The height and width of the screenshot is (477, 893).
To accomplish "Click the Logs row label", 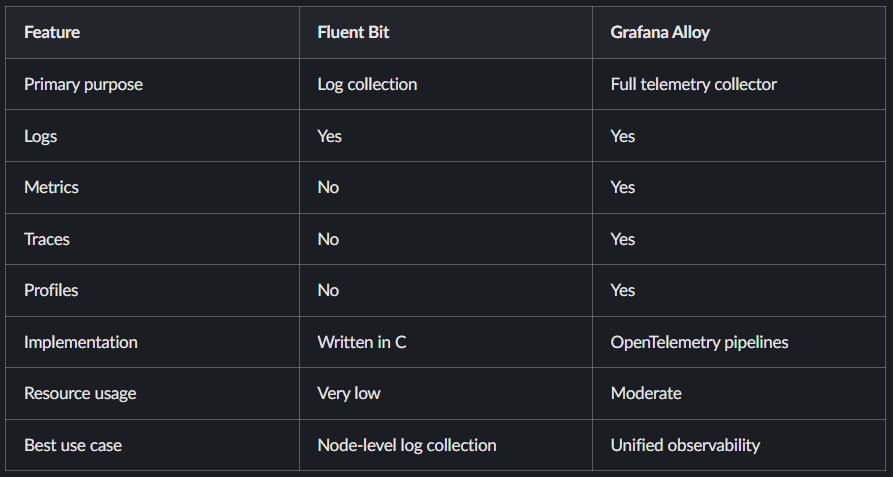I will pyautogui.click(x=41, y=136).
